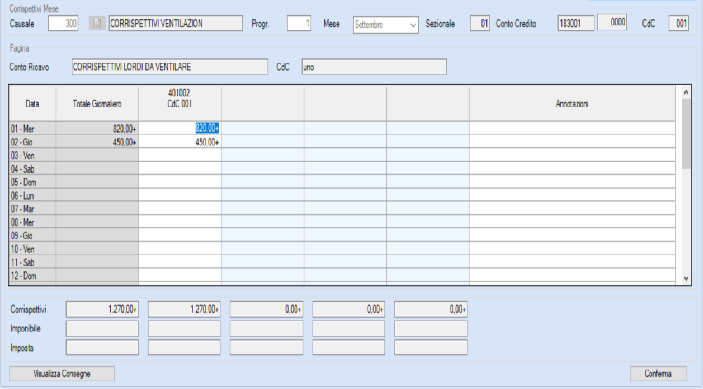Click the Conto Credito field showing 183001

[576, 23]
